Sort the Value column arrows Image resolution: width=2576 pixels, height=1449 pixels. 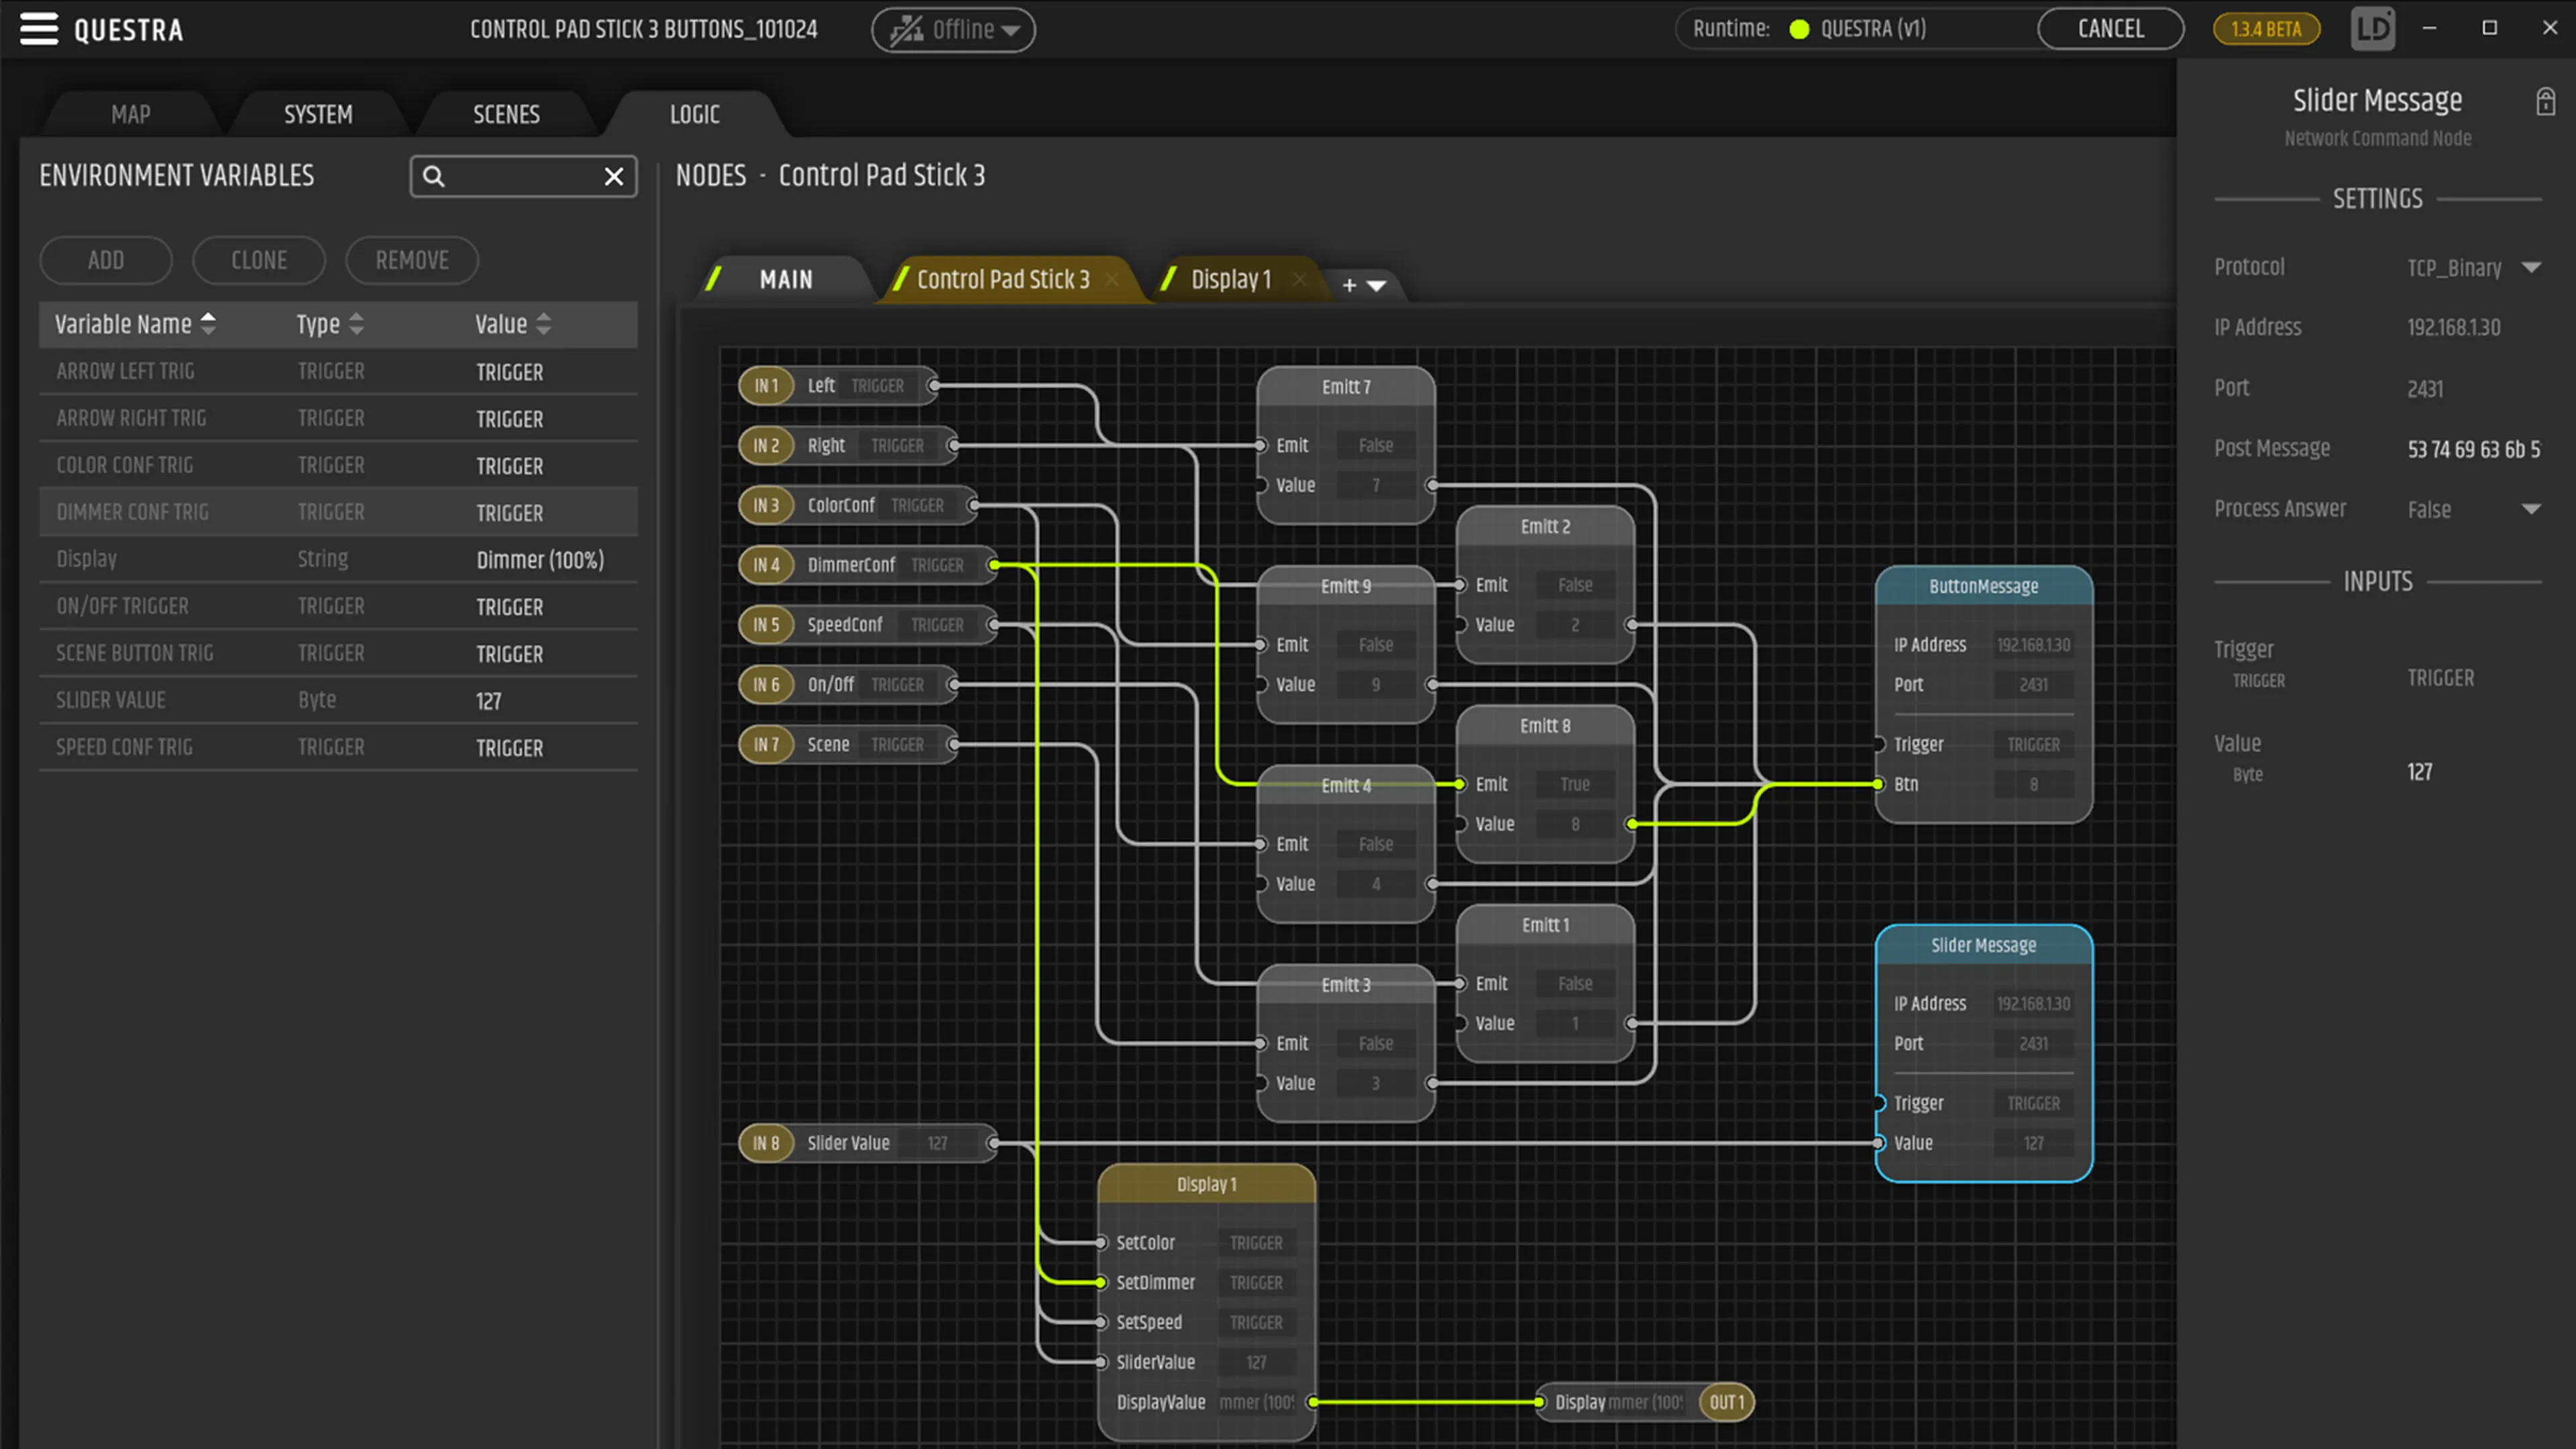click(543, 324)
